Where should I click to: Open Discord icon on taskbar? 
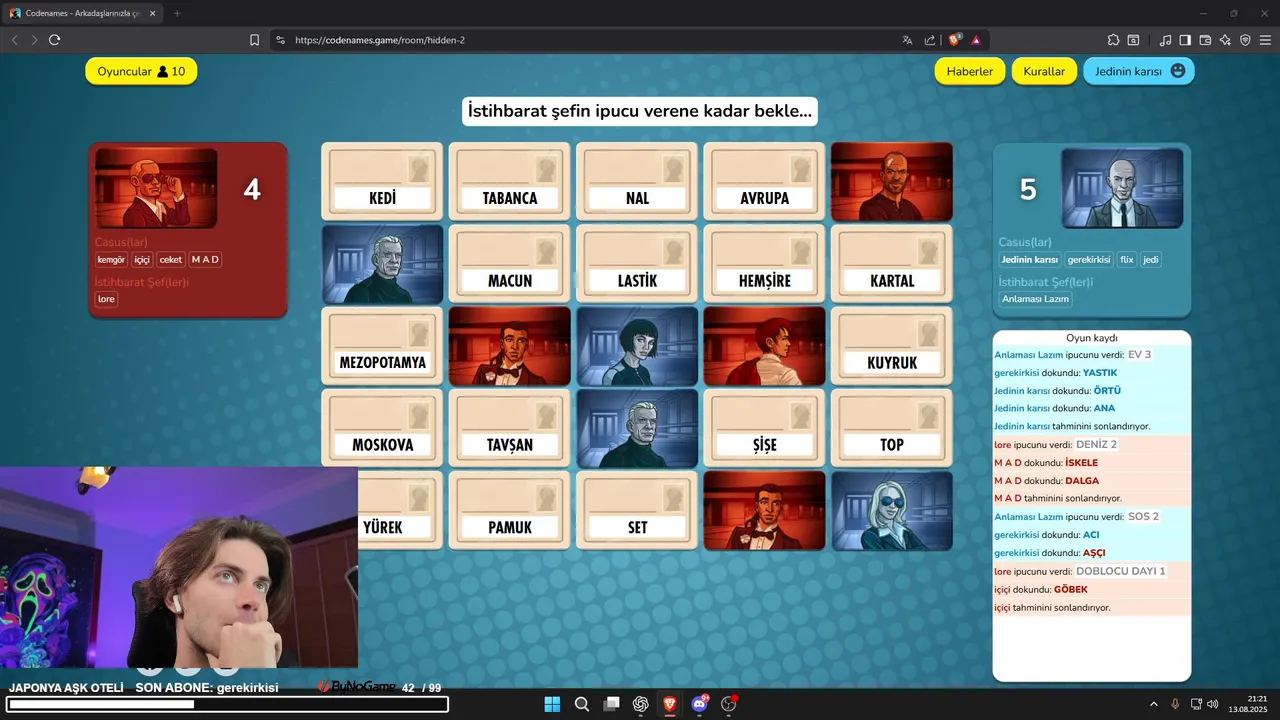pyautogui.click(x=700, y=704)
